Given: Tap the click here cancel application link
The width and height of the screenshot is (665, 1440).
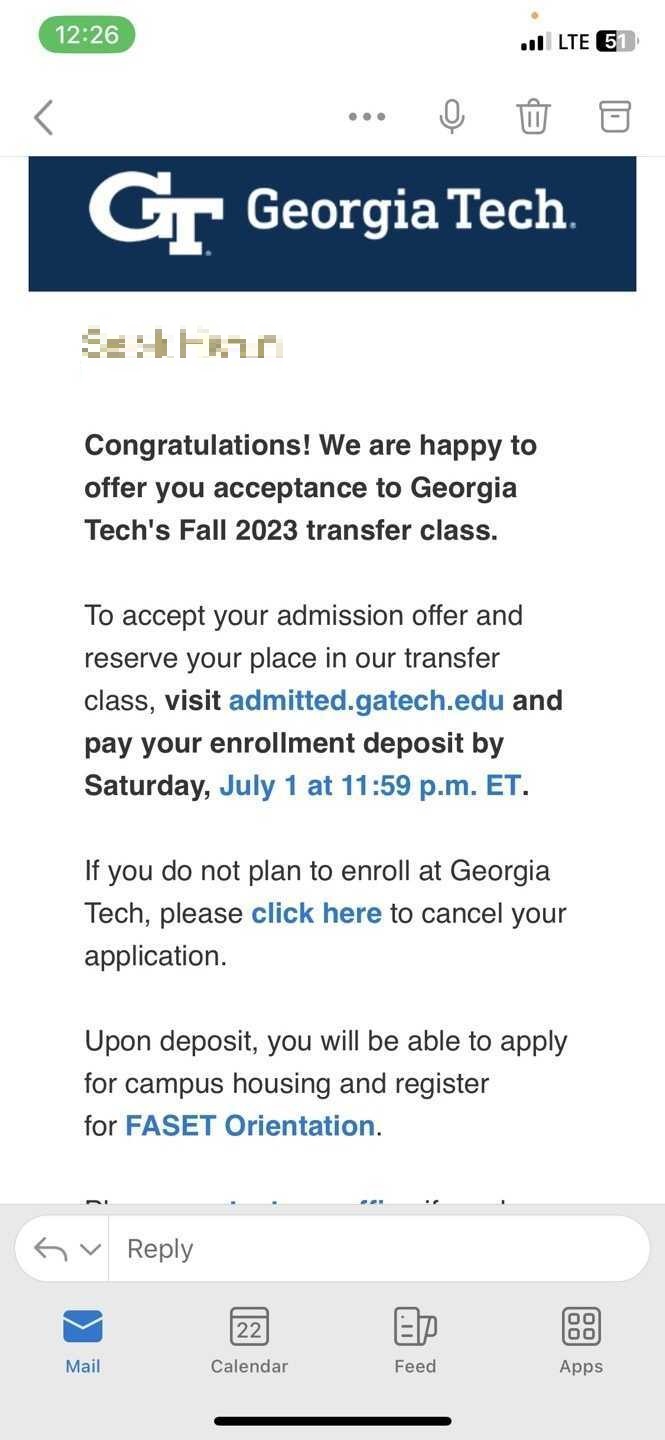Looking at the screenshot, I should point(316,913).
